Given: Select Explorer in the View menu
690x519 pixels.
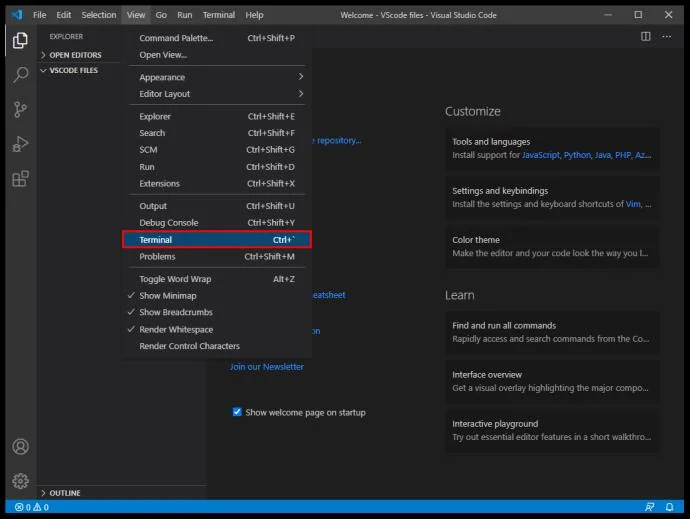Looking at the screenshot, I should coord(217,117).
